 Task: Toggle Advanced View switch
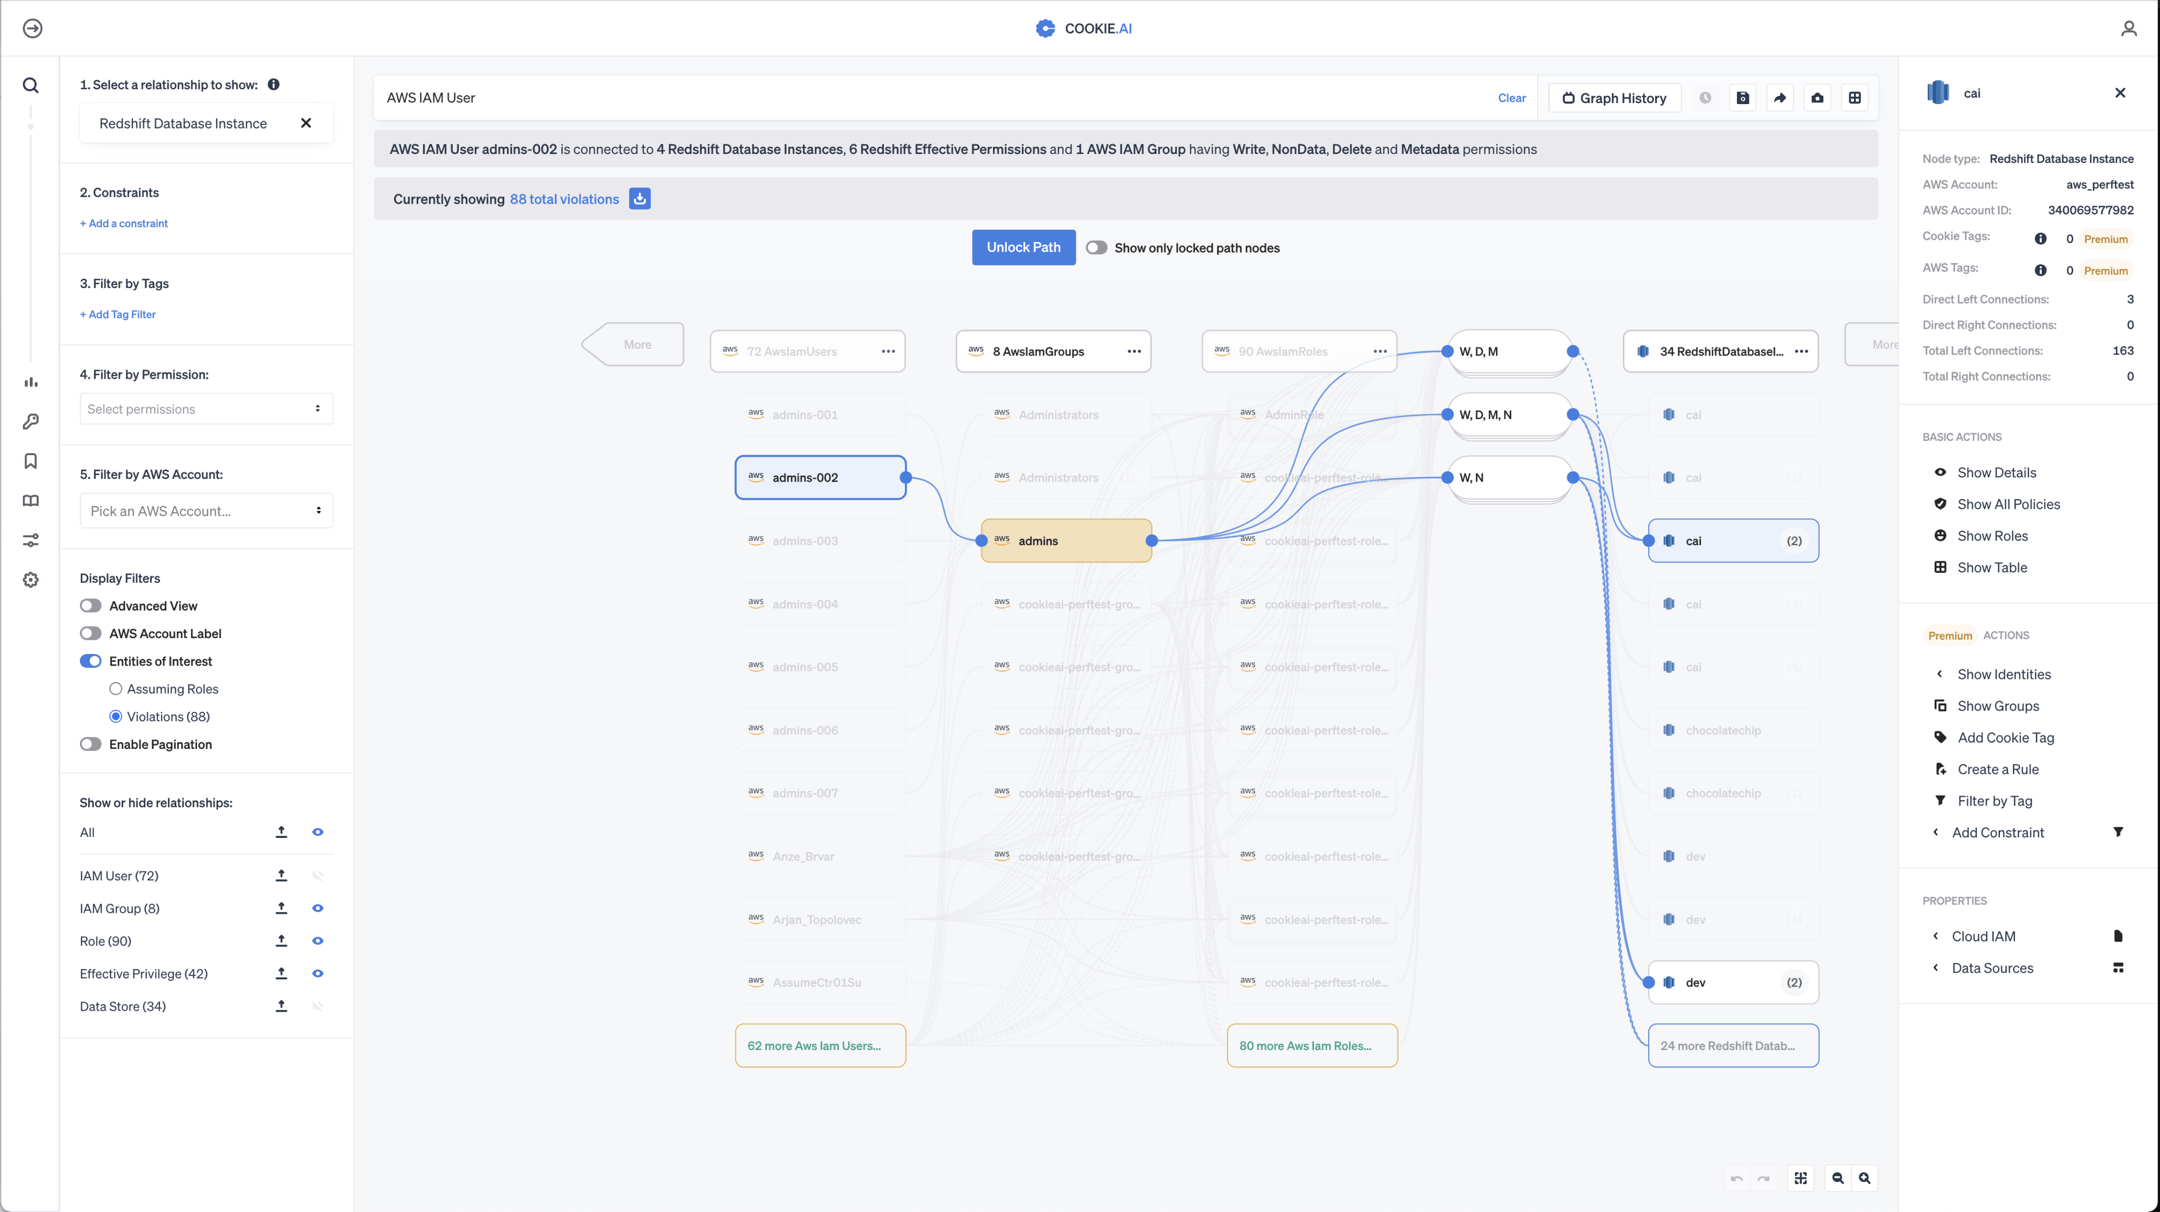pos(91,606)
